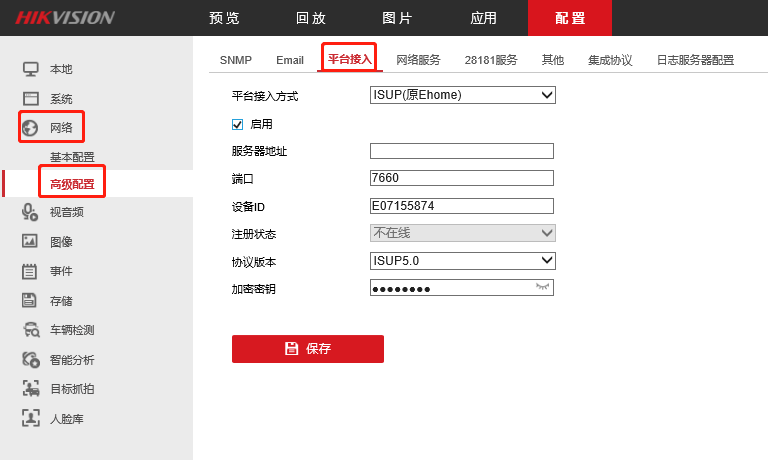Viewport: 768px width, 460px height.
Task: Click the microphone icon beside 视音频
Action: tap(30, 212)
